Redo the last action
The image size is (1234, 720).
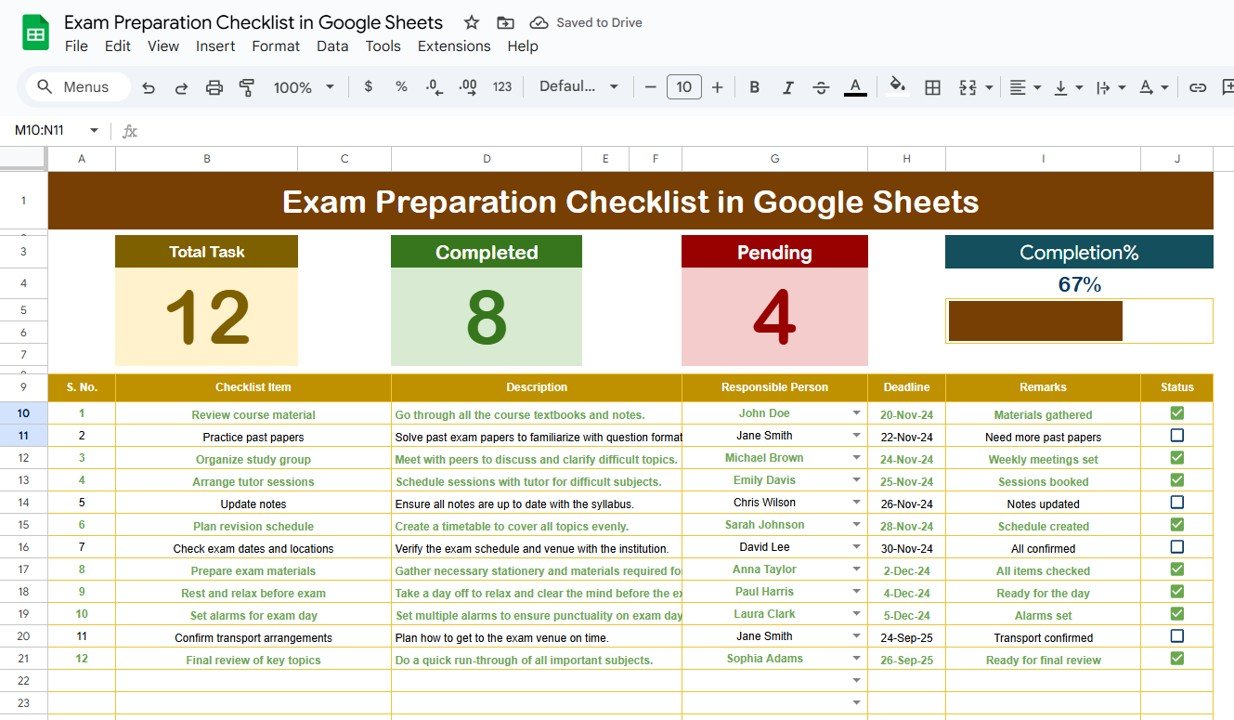(x=181, y=88)
